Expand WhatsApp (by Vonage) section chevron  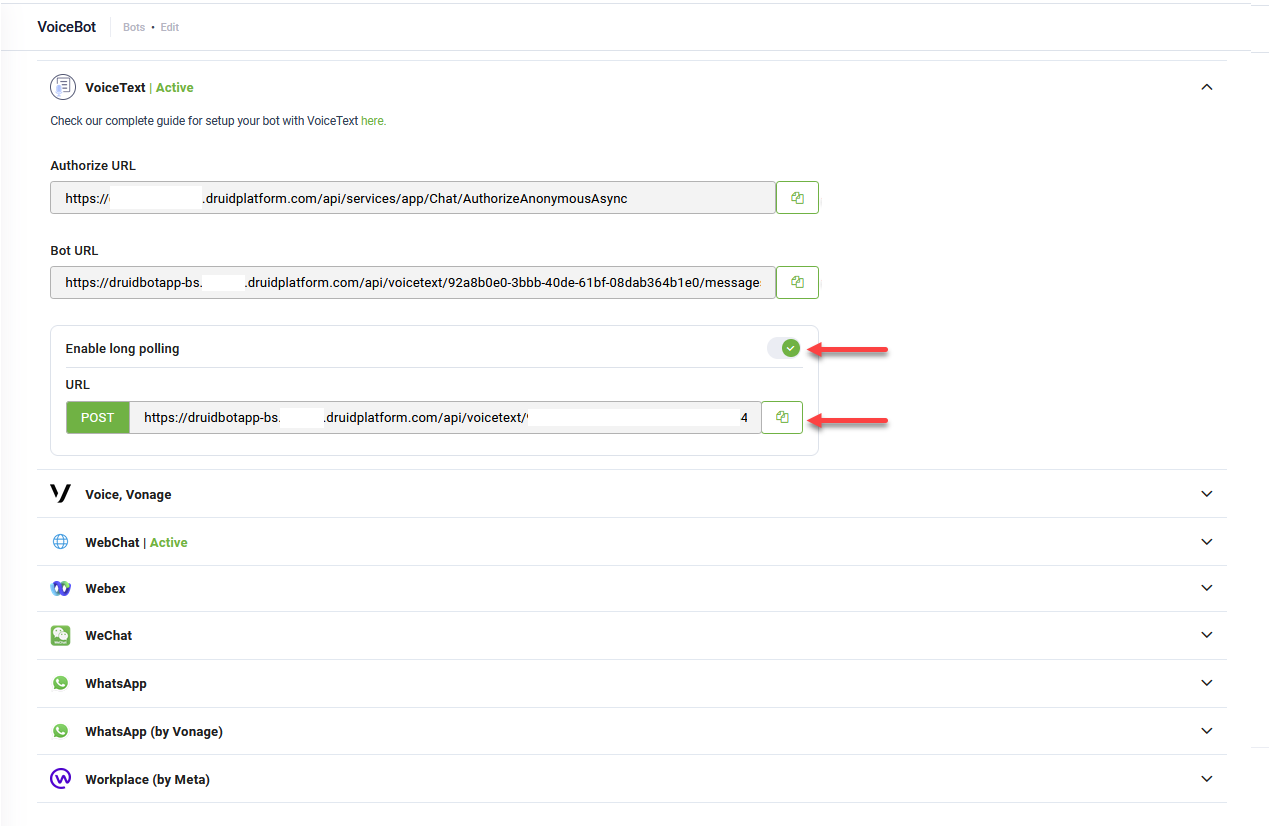click(1207, 731)
